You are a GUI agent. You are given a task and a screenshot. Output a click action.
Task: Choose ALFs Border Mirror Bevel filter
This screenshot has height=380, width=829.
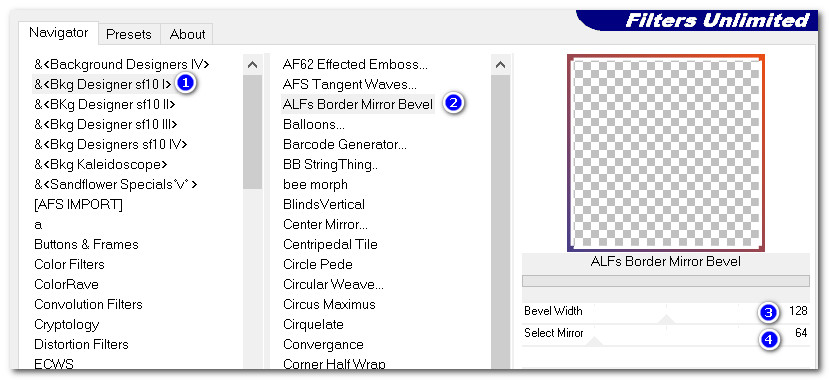point(358,104)
